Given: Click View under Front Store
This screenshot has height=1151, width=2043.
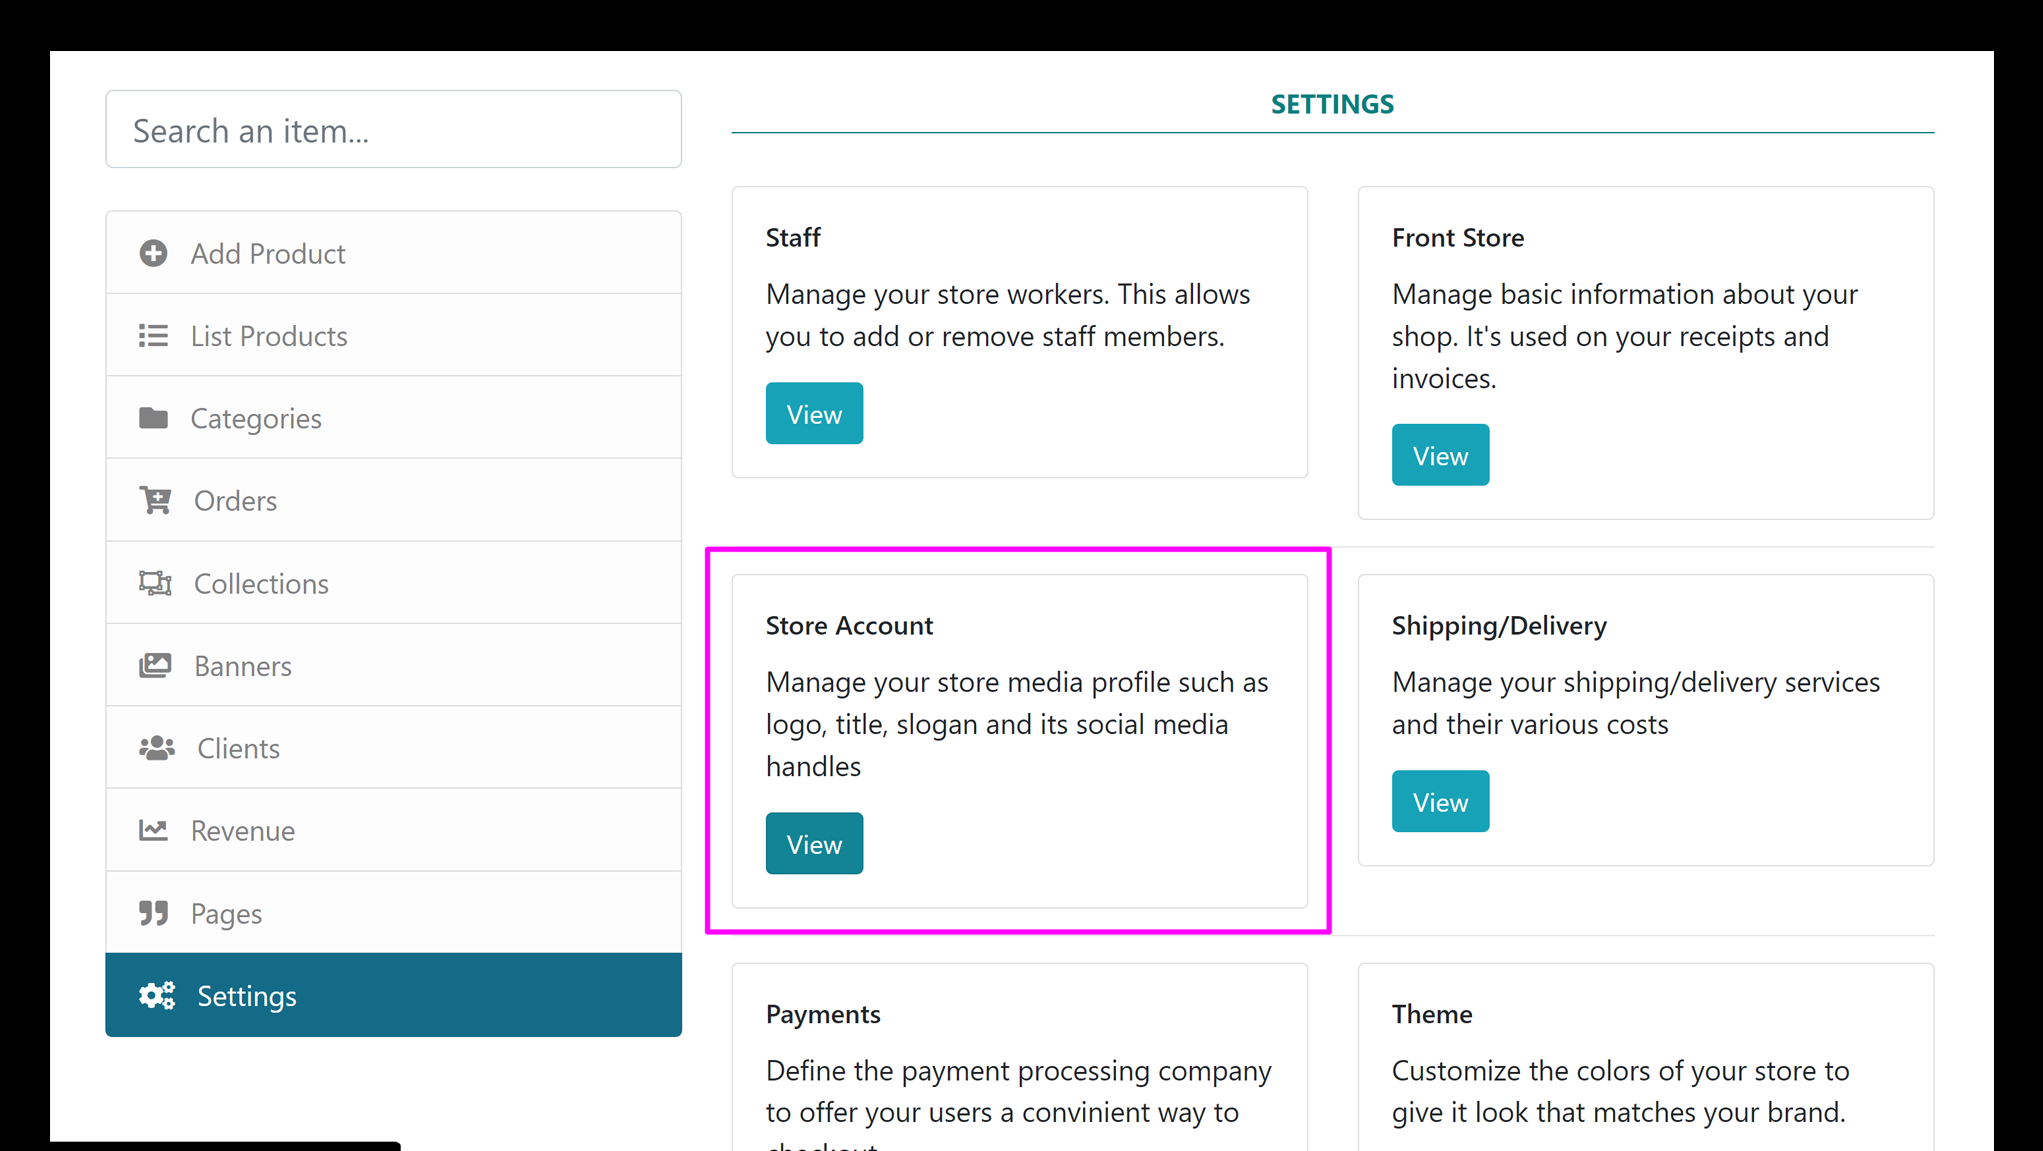Looking at the screenshot, I should click(1440, 456).
